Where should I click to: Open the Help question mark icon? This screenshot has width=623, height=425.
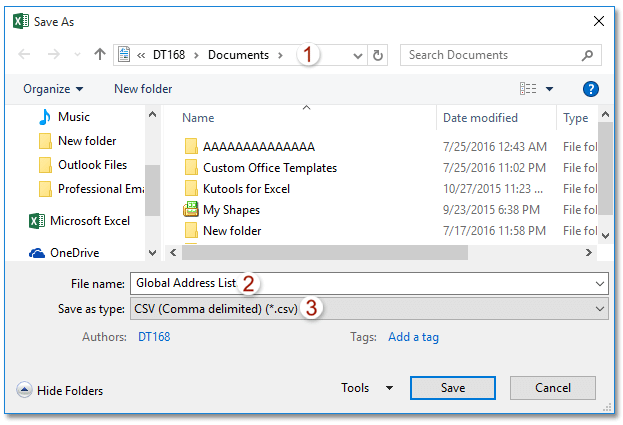point(590,89)
